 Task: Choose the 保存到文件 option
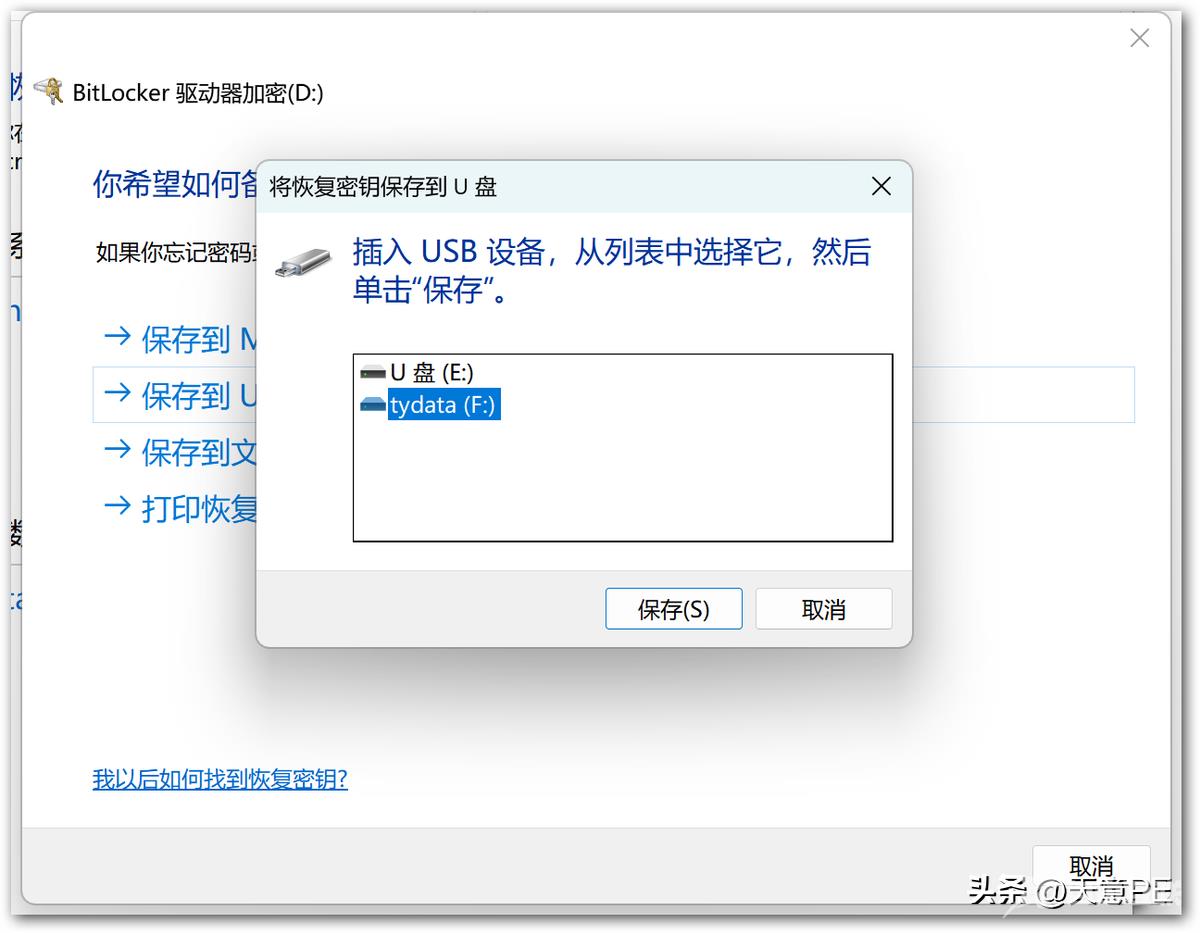point(181,452)
